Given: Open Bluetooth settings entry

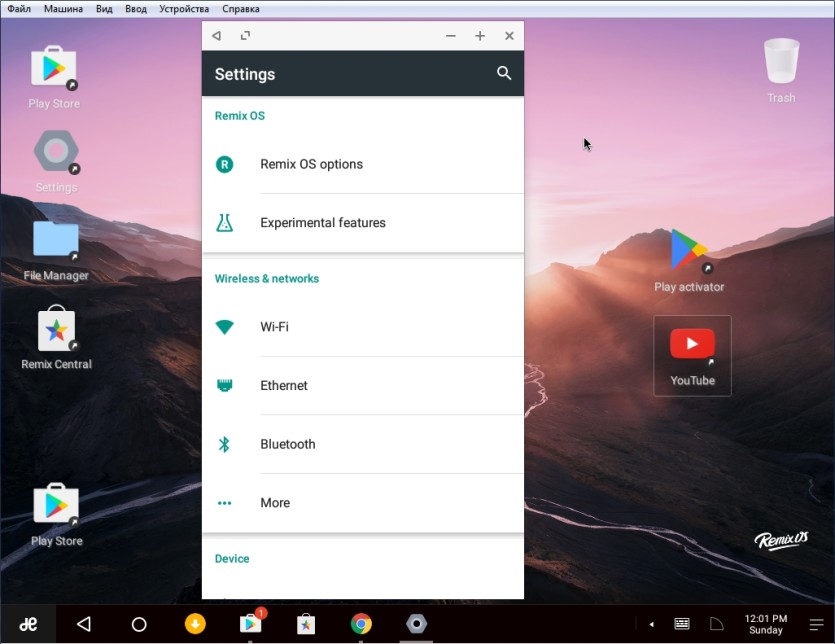Looking at the screenshot, I should tap(363, 444).
